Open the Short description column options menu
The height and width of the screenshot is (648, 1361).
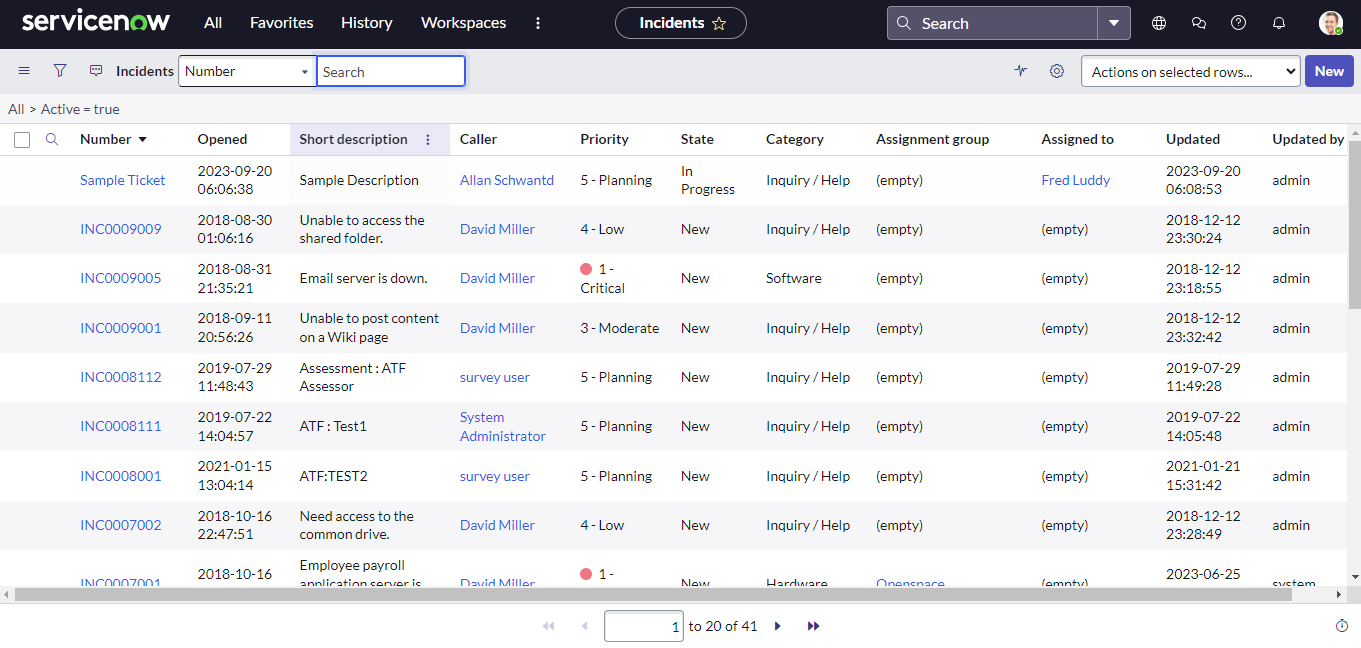(x=428, y=140)
